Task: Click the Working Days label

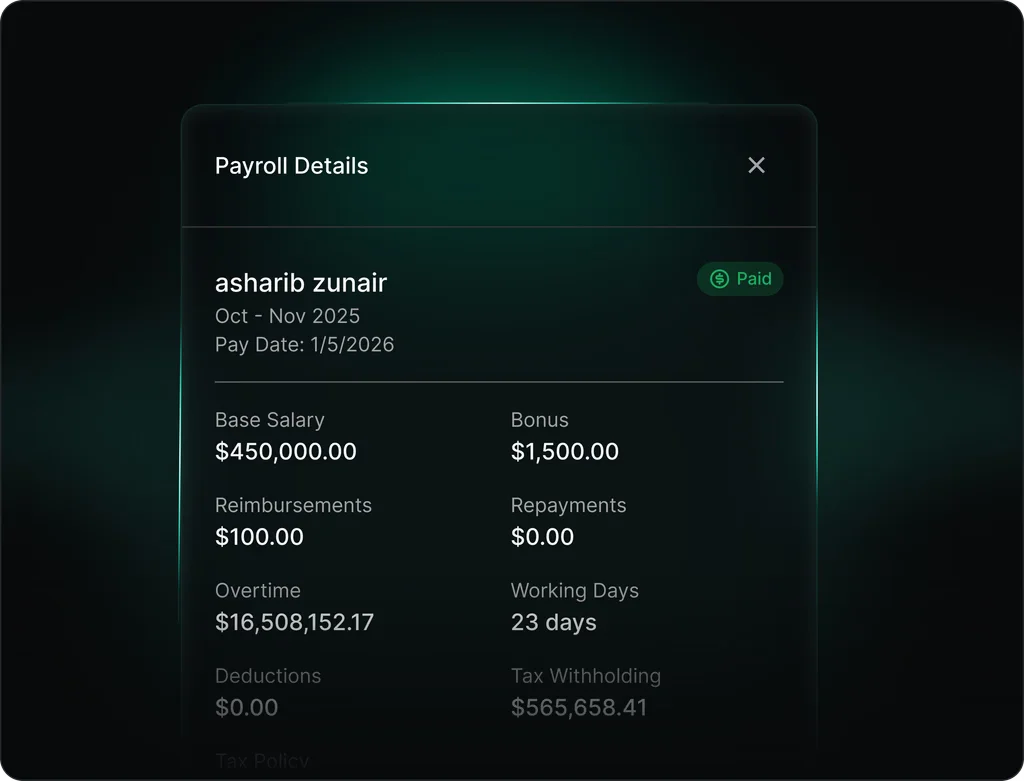Action: [x=575, y=590]
